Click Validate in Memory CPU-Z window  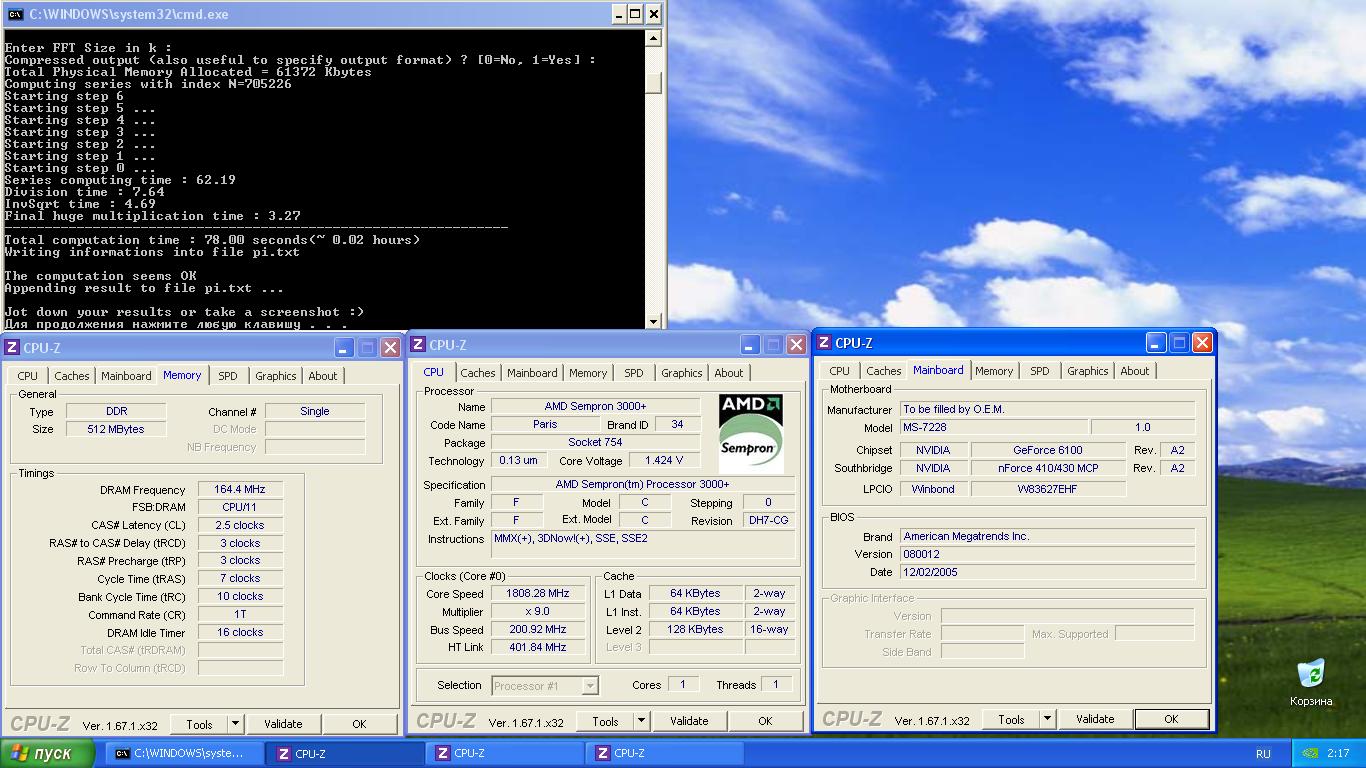[x=283, y=724]
